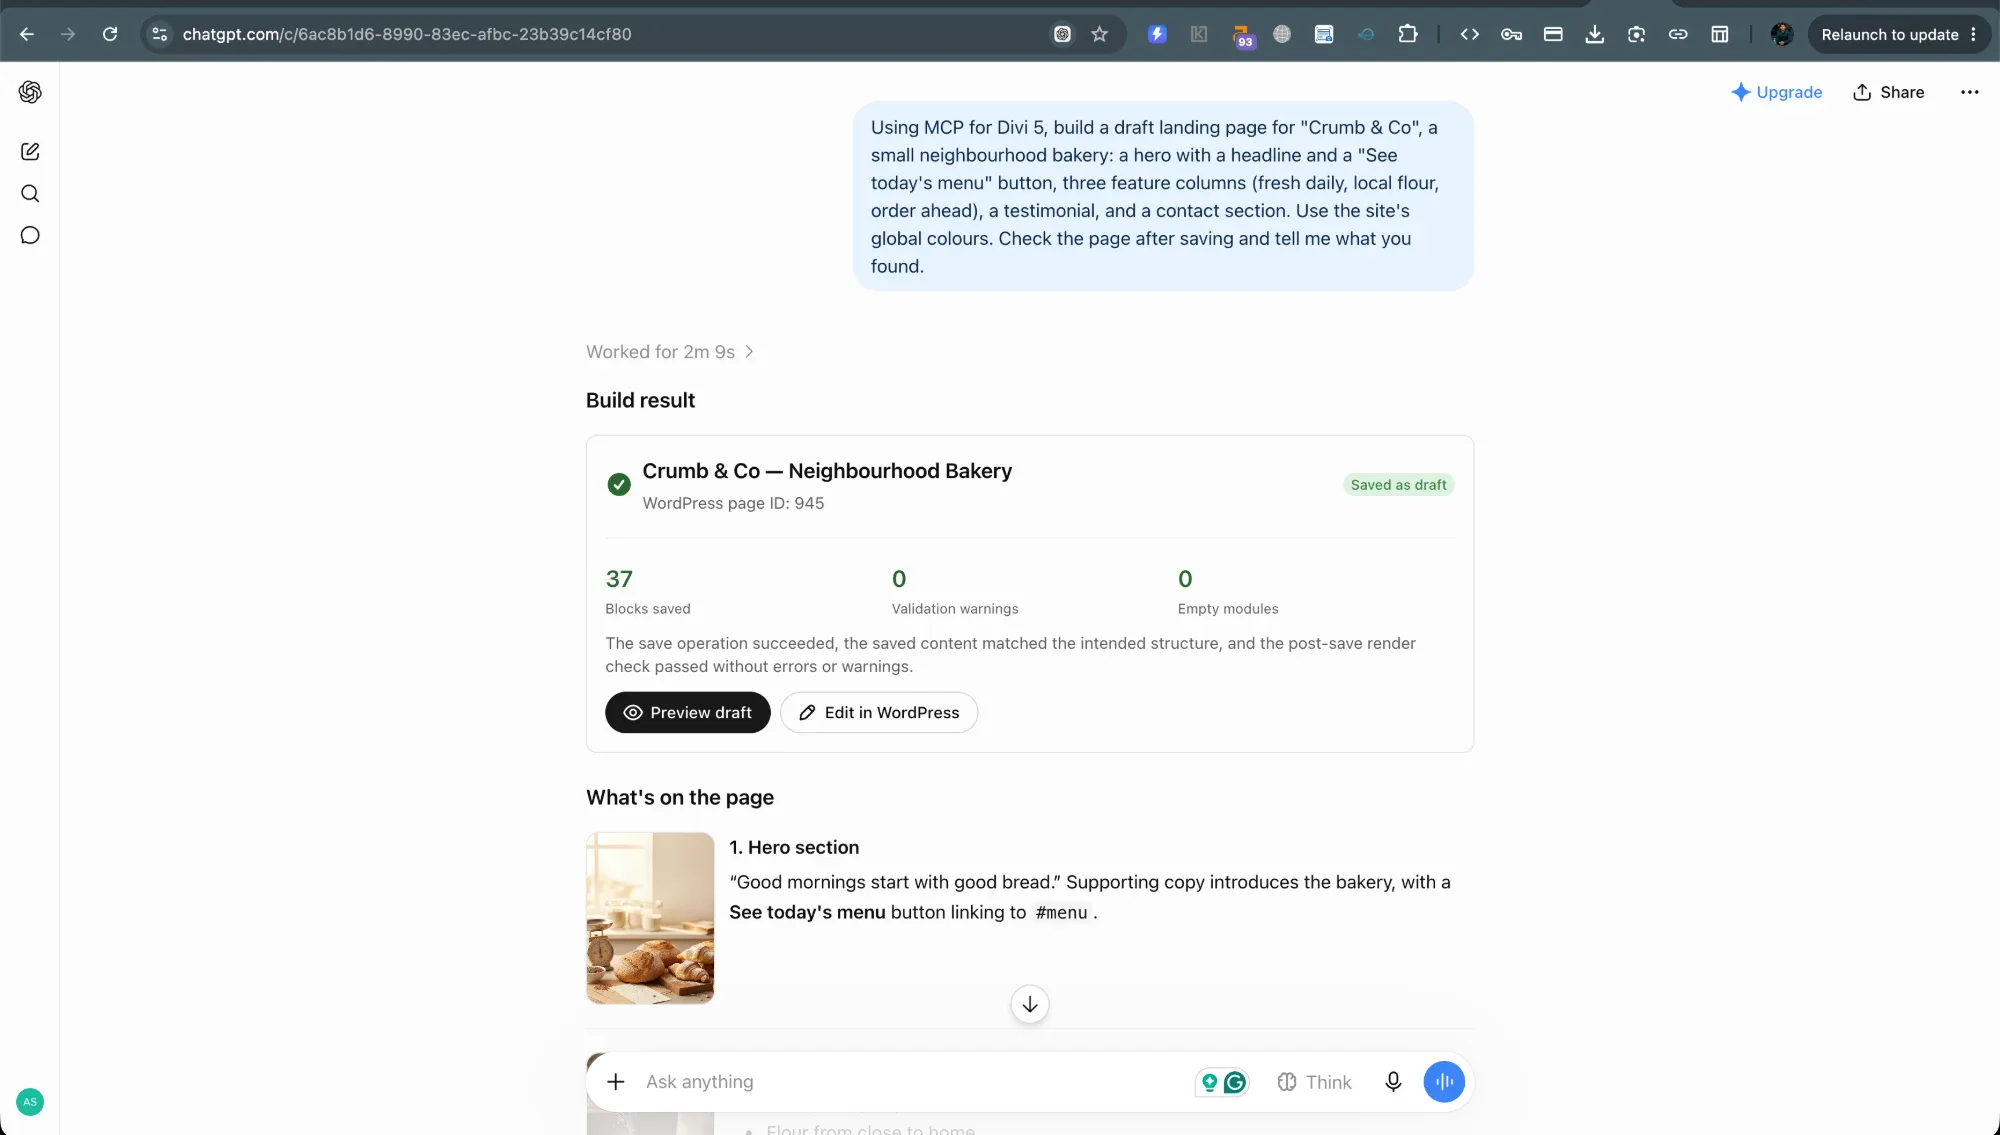Open conversation options three-dot menu
The width and height of the screenshot is (2000, 1135).
click(x=1969, y=92)
